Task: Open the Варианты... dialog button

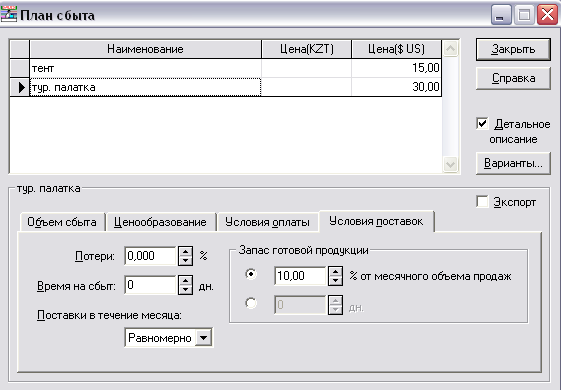Action: [x=513, y=164]
